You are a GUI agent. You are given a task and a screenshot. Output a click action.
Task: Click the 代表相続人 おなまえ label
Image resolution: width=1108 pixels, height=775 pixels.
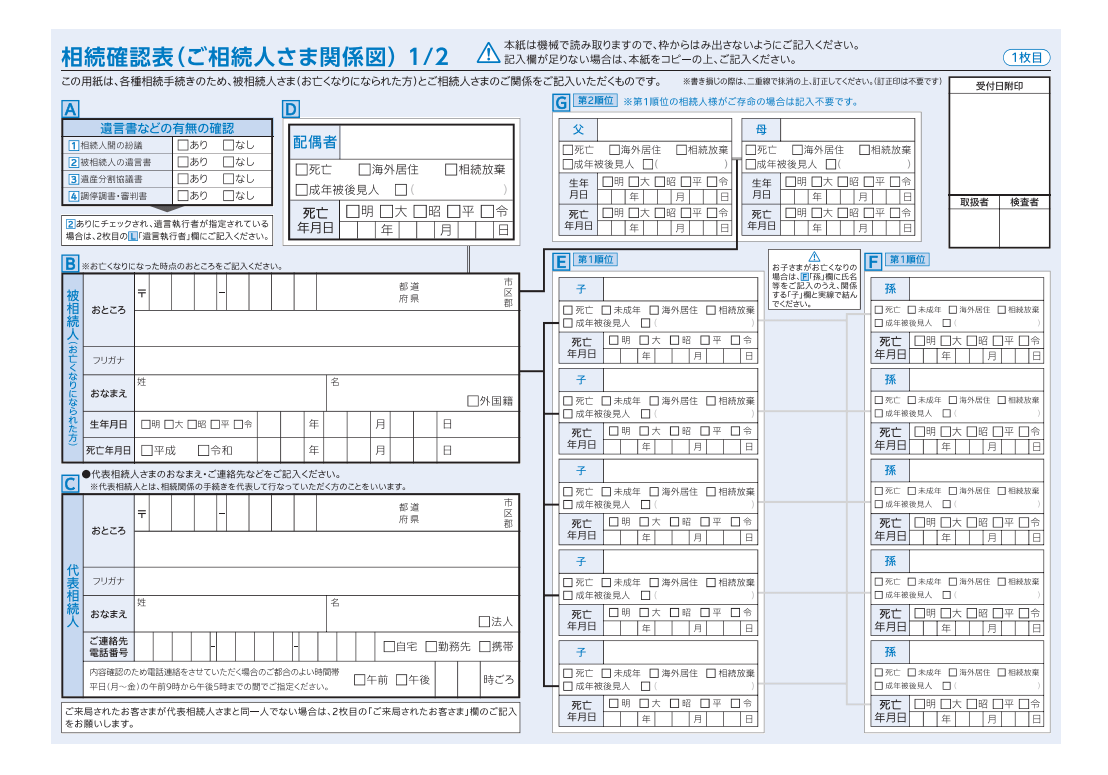point(108,614)
